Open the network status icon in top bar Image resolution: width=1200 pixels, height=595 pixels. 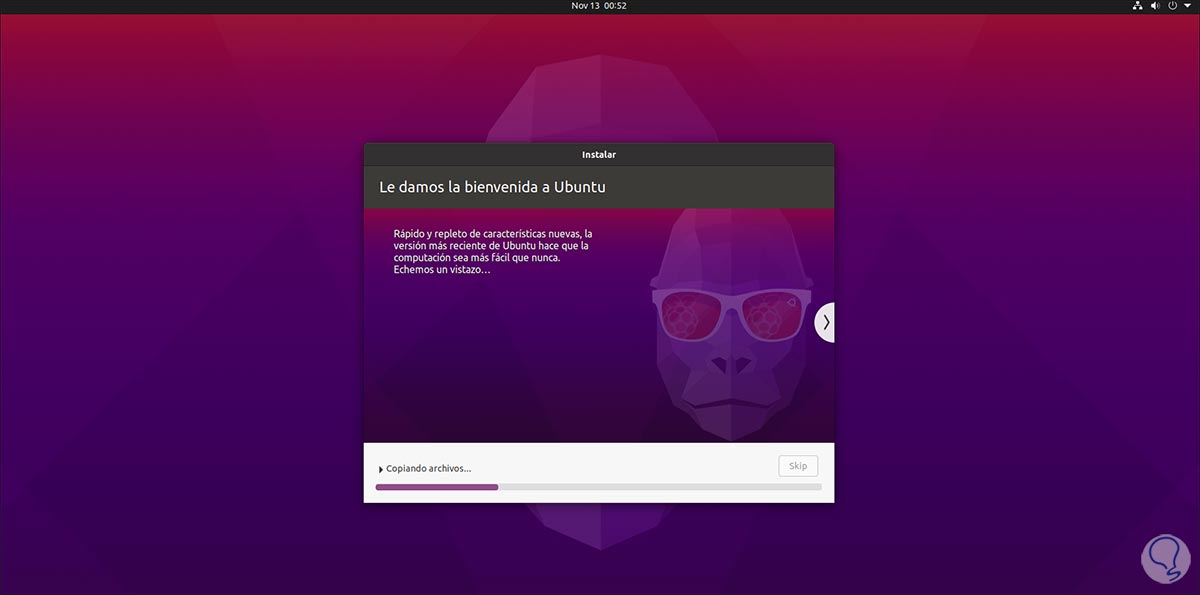[x=1138, y=6]
